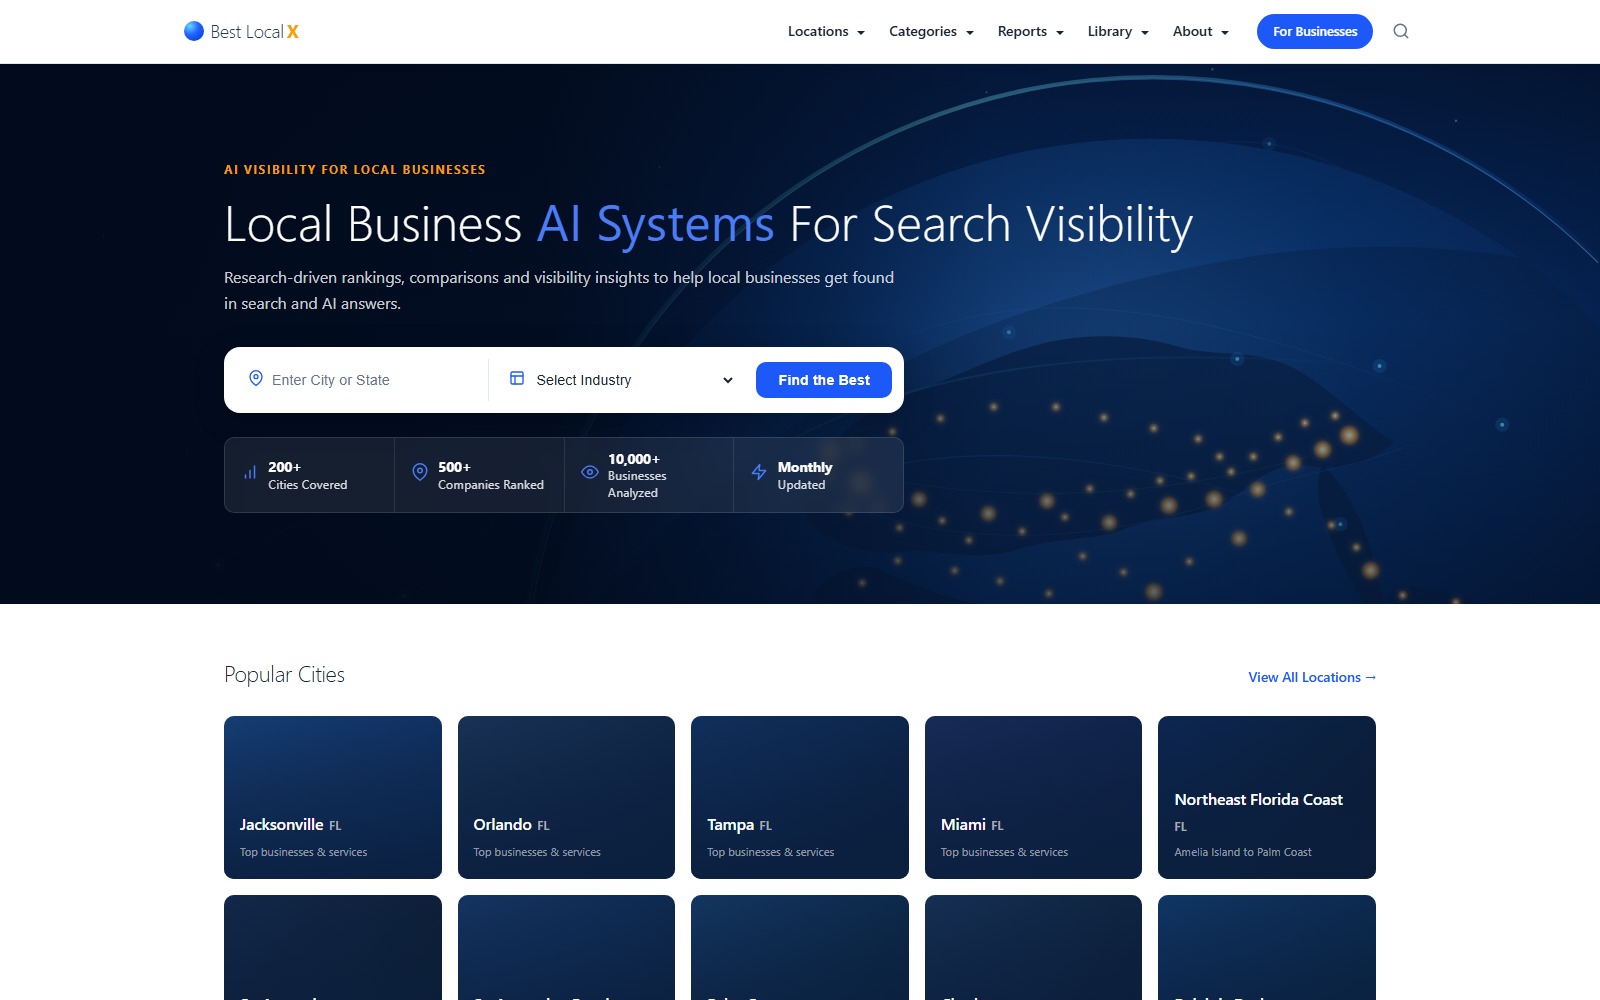Click the Find the Best button
The height and width of the screenshot is (1000, 1600).
point(824,380)
